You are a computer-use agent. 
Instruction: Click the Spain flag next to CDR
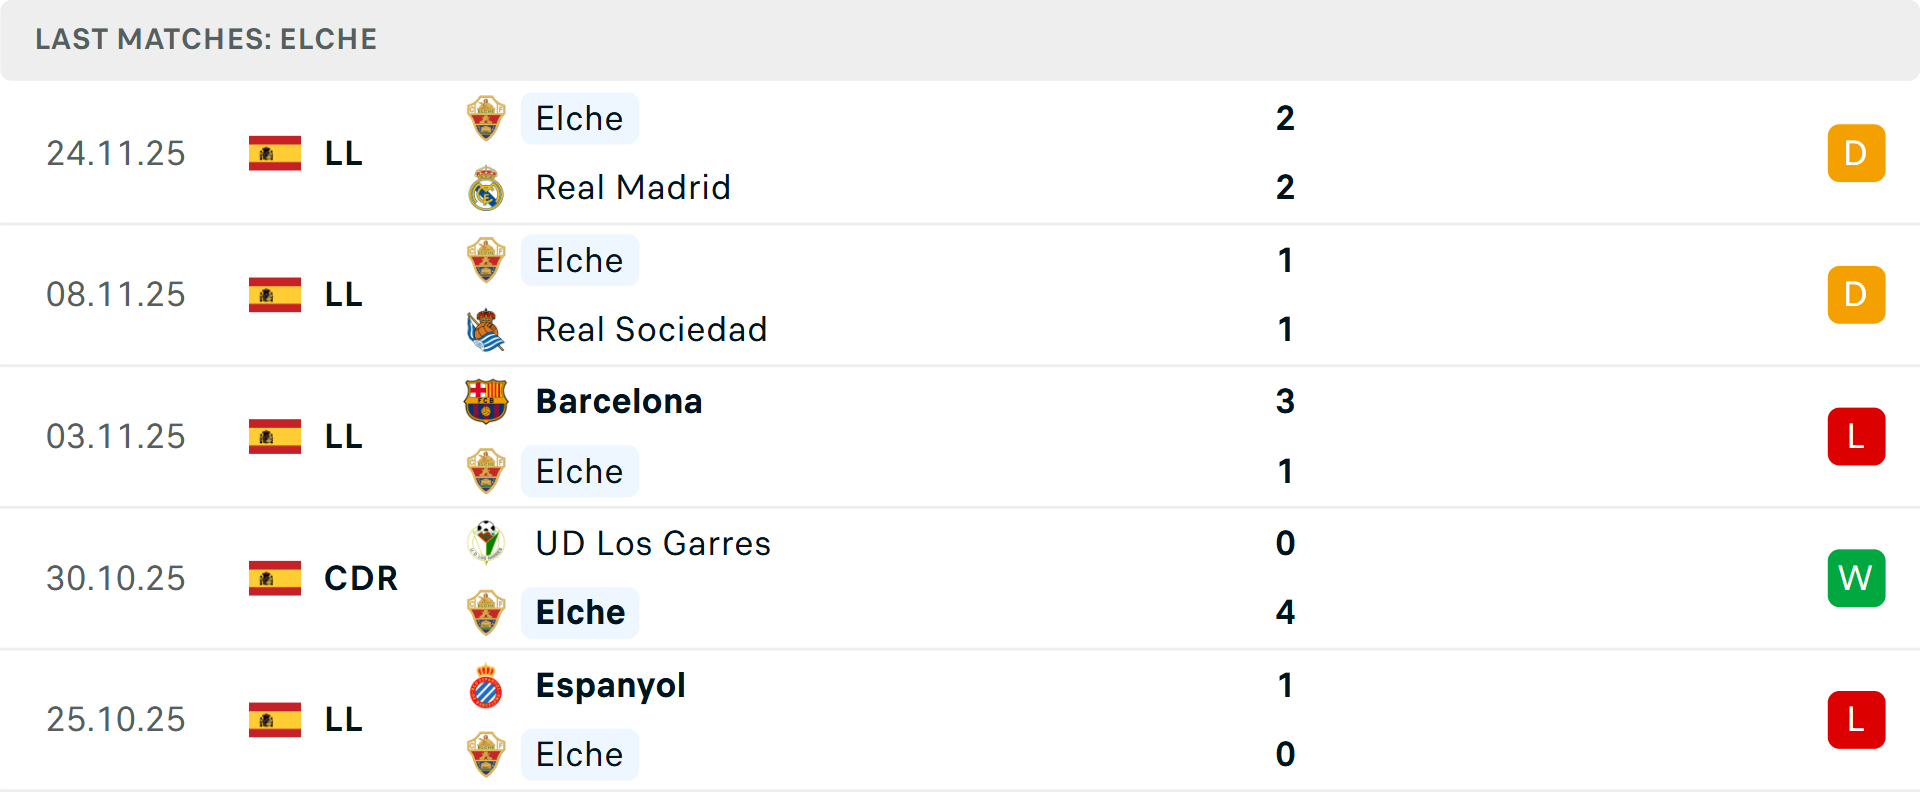[274, 578]
